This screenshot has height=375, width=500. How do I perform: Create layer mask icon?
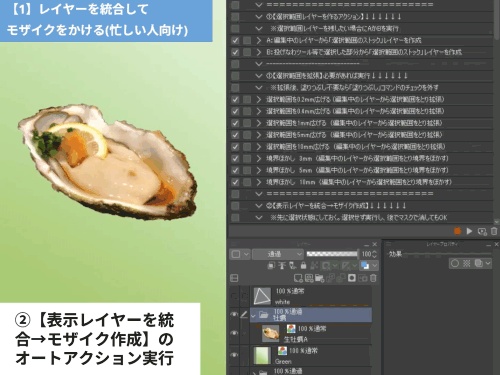pos(352,278)
